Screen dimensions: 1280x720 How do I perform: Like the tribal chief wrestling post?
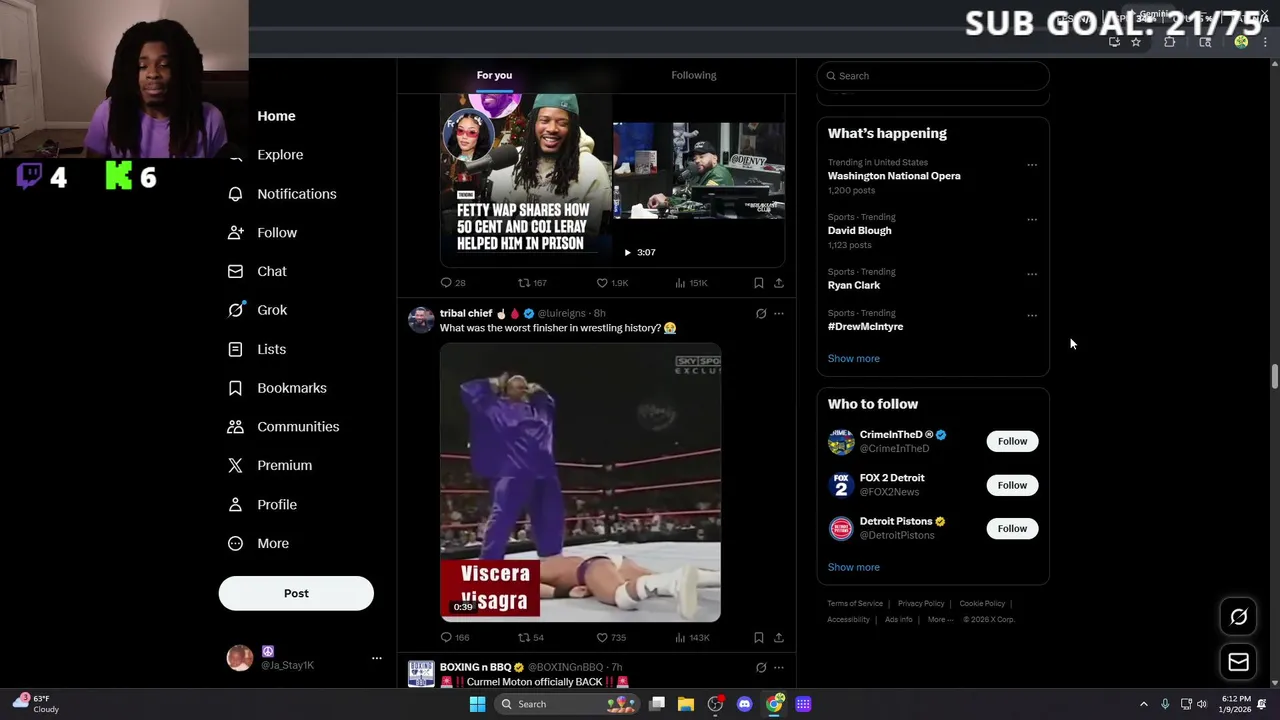point(602,637)
